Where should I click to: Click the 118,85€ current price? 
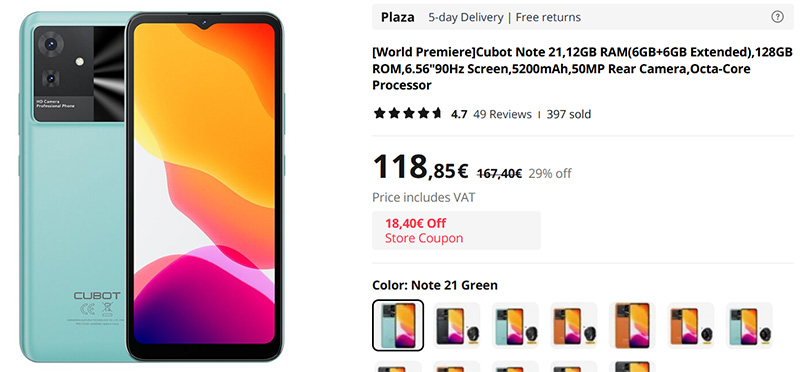pyautogui.click(x=420, y=167)
